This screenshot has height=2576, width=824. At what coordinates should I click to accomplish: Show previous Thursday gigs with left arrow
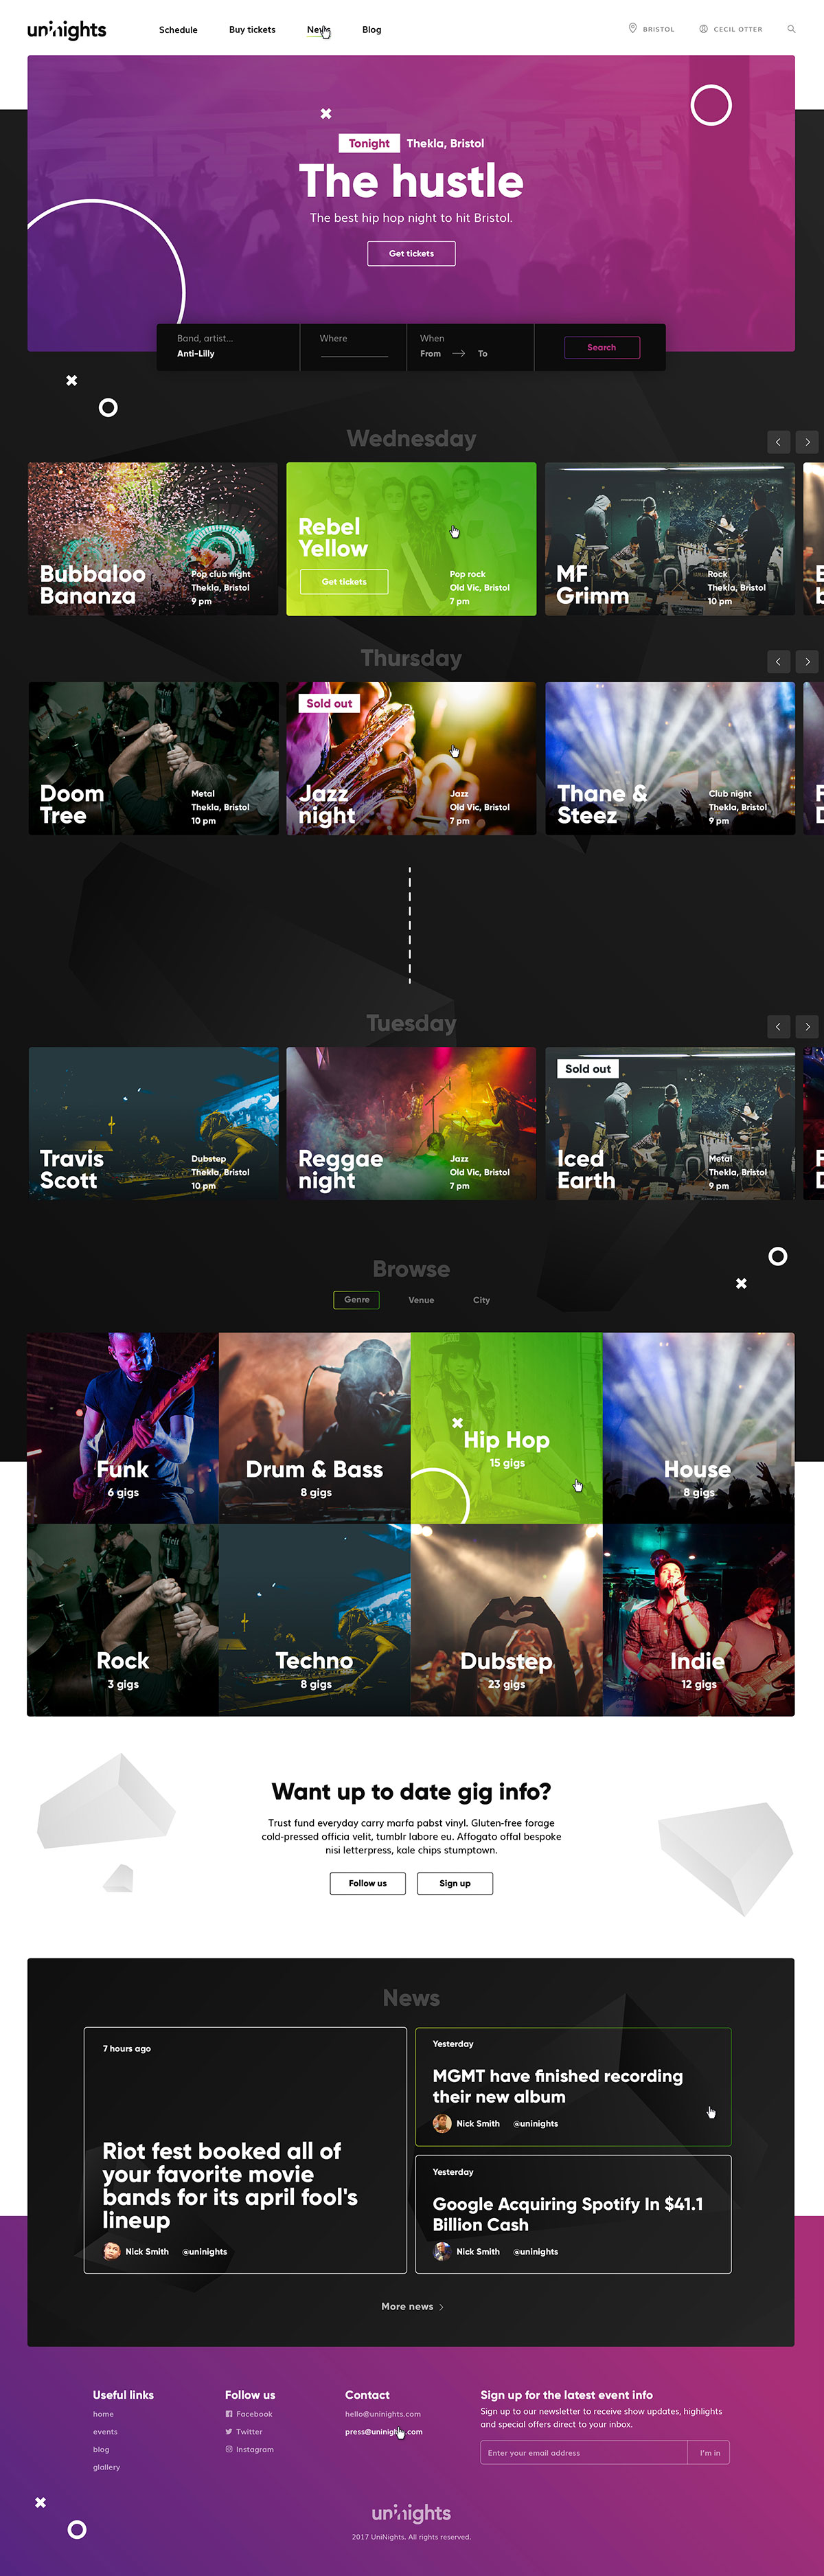click(x=778, y=661)
